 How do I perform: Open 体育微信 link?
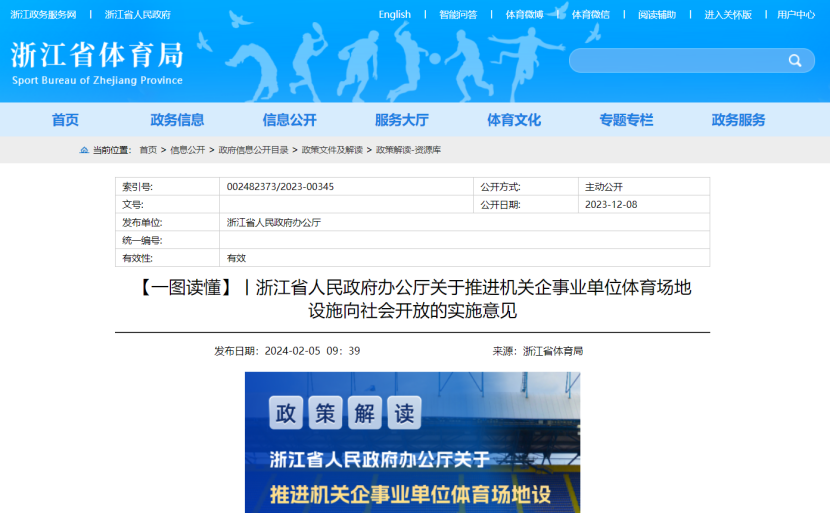tap(590, 15)
